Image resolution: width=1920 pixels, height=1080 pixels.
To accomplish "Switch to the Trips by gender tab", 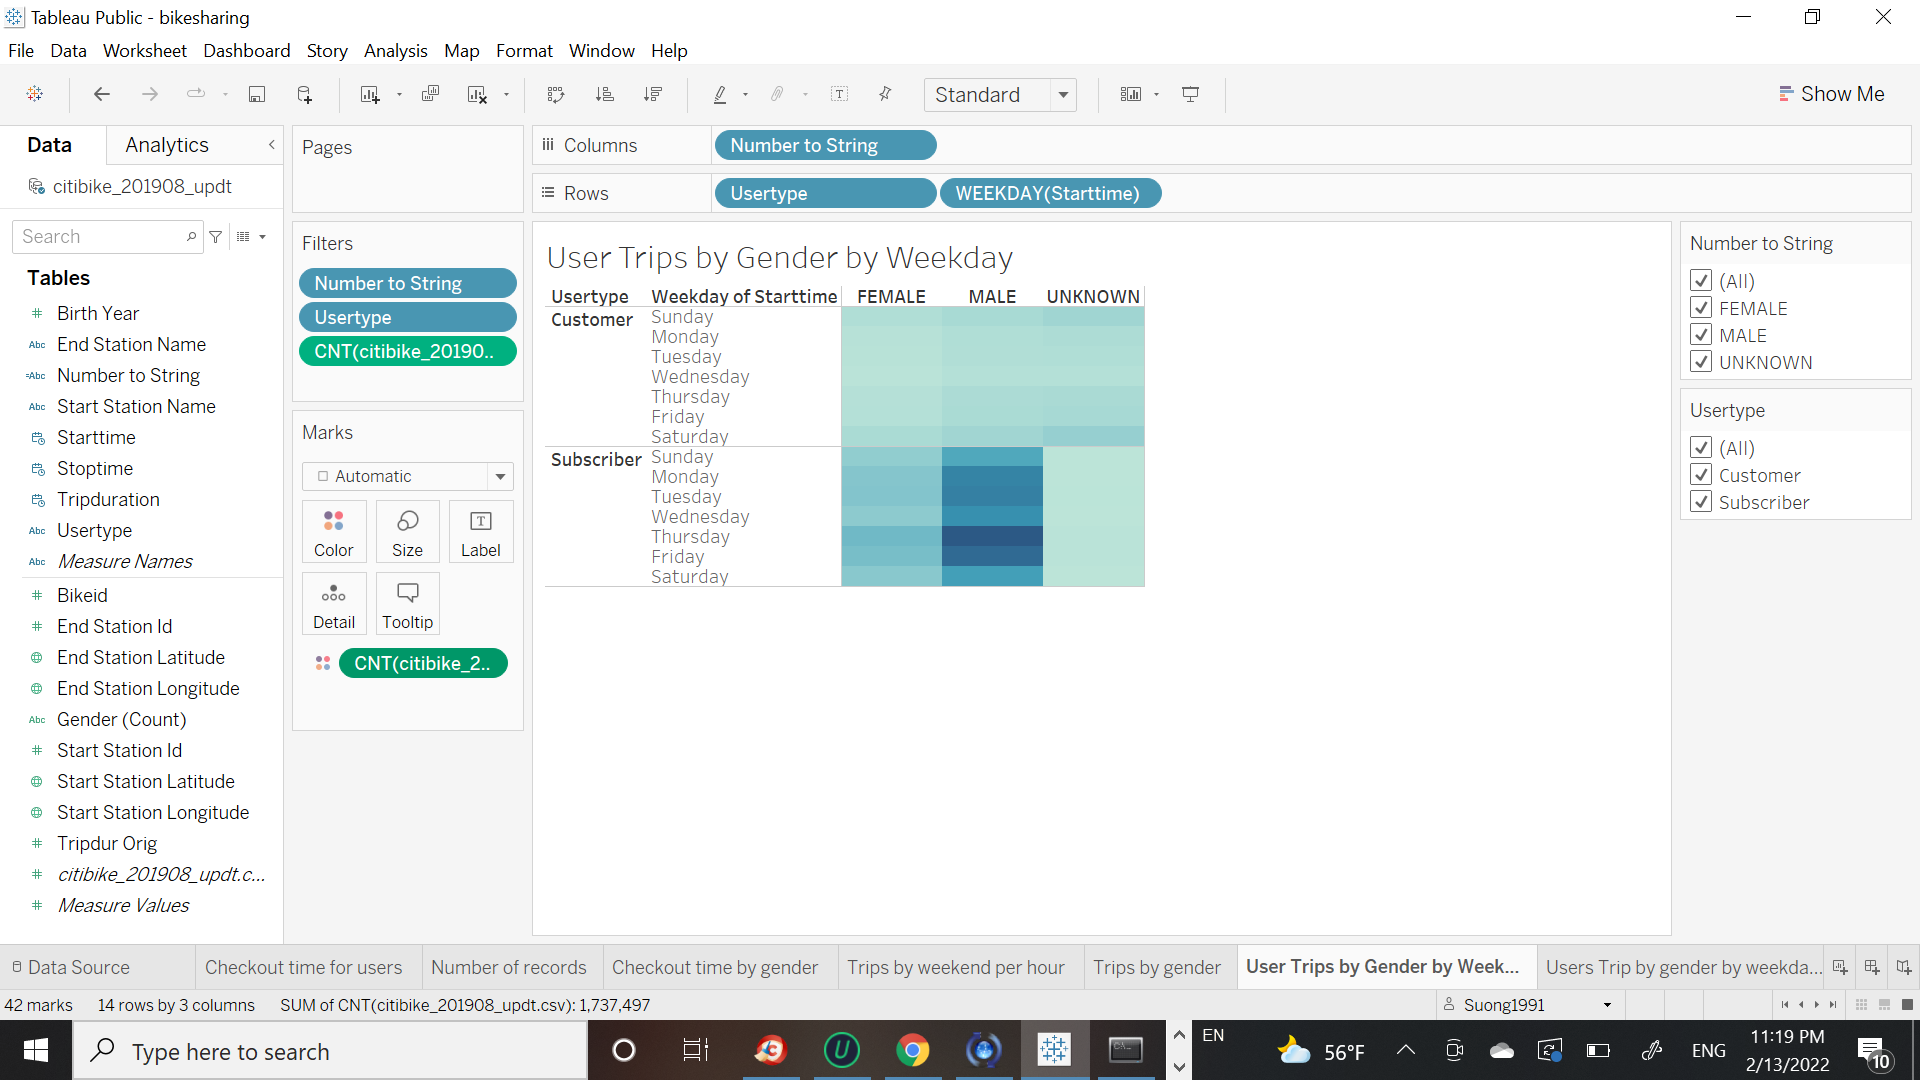I will click(1156, 967).
